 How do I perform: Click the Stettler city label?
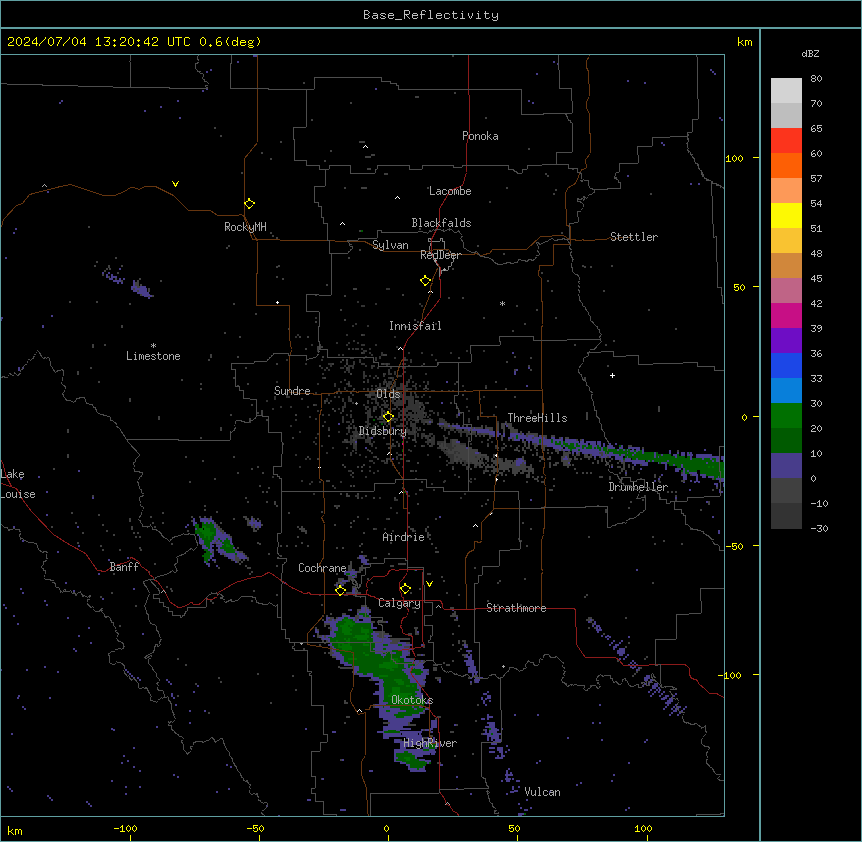point(634,237)
